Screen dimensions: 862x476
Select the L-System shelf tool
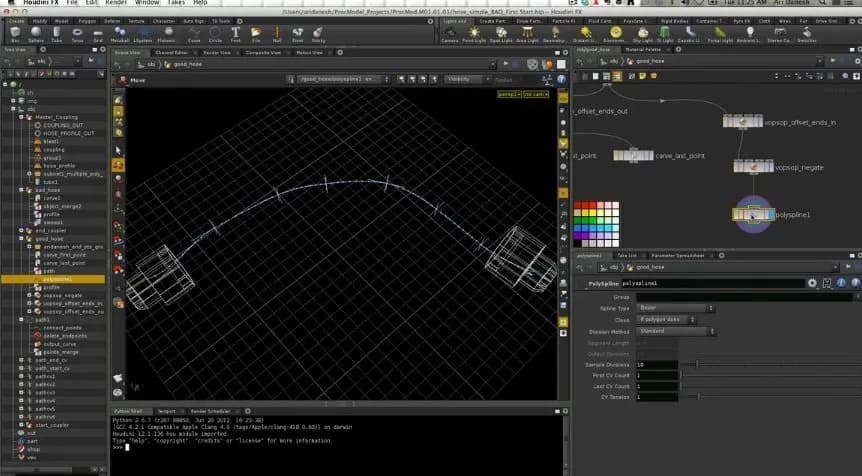143,34
